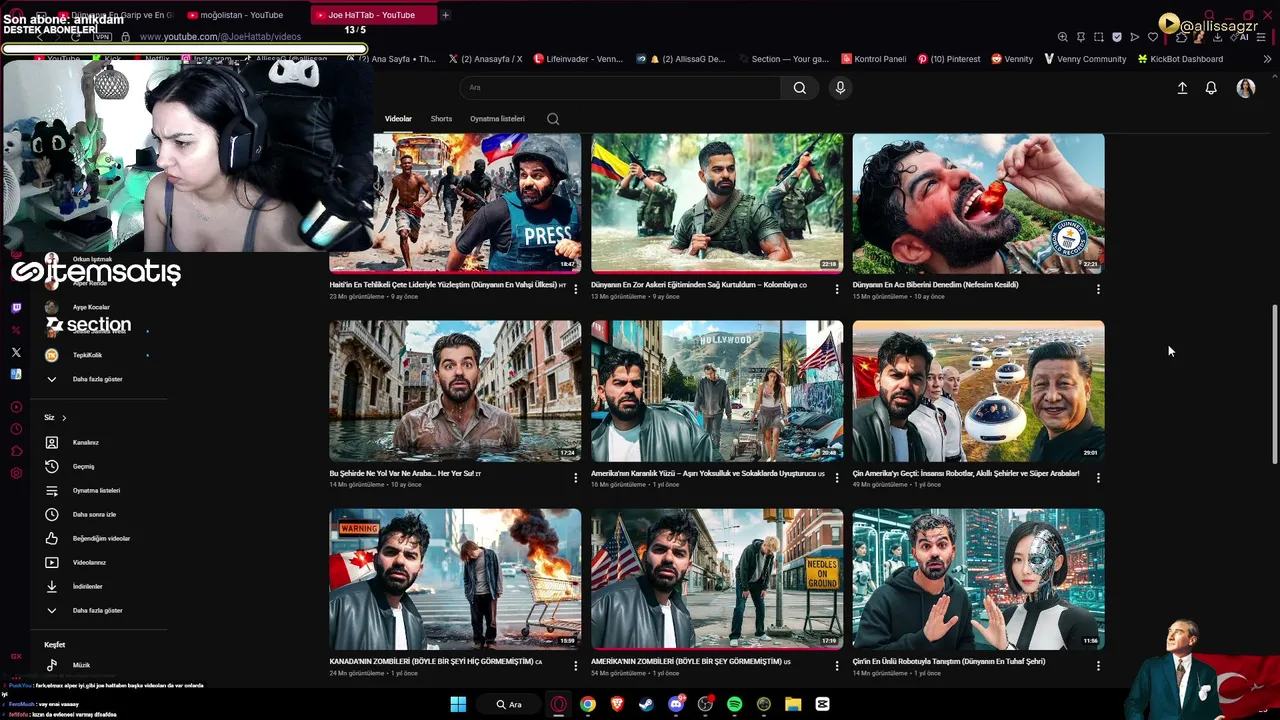
Task: Open options menu for the Haiti video
Action: point(575,289)
